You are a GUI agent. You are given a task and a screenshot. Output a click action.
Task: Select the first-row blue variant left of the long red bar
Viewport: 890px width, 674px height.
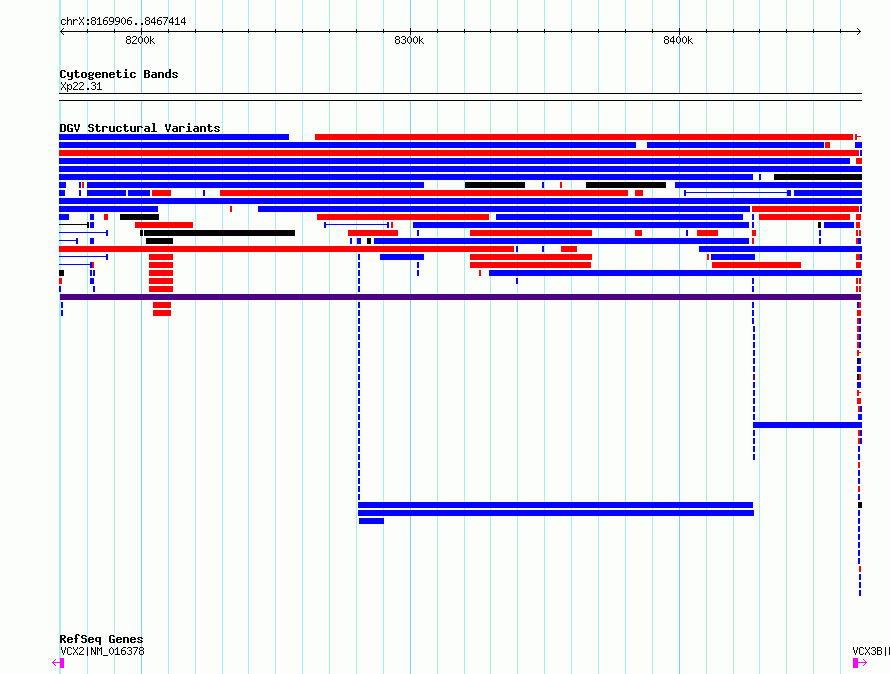(174, 137)
